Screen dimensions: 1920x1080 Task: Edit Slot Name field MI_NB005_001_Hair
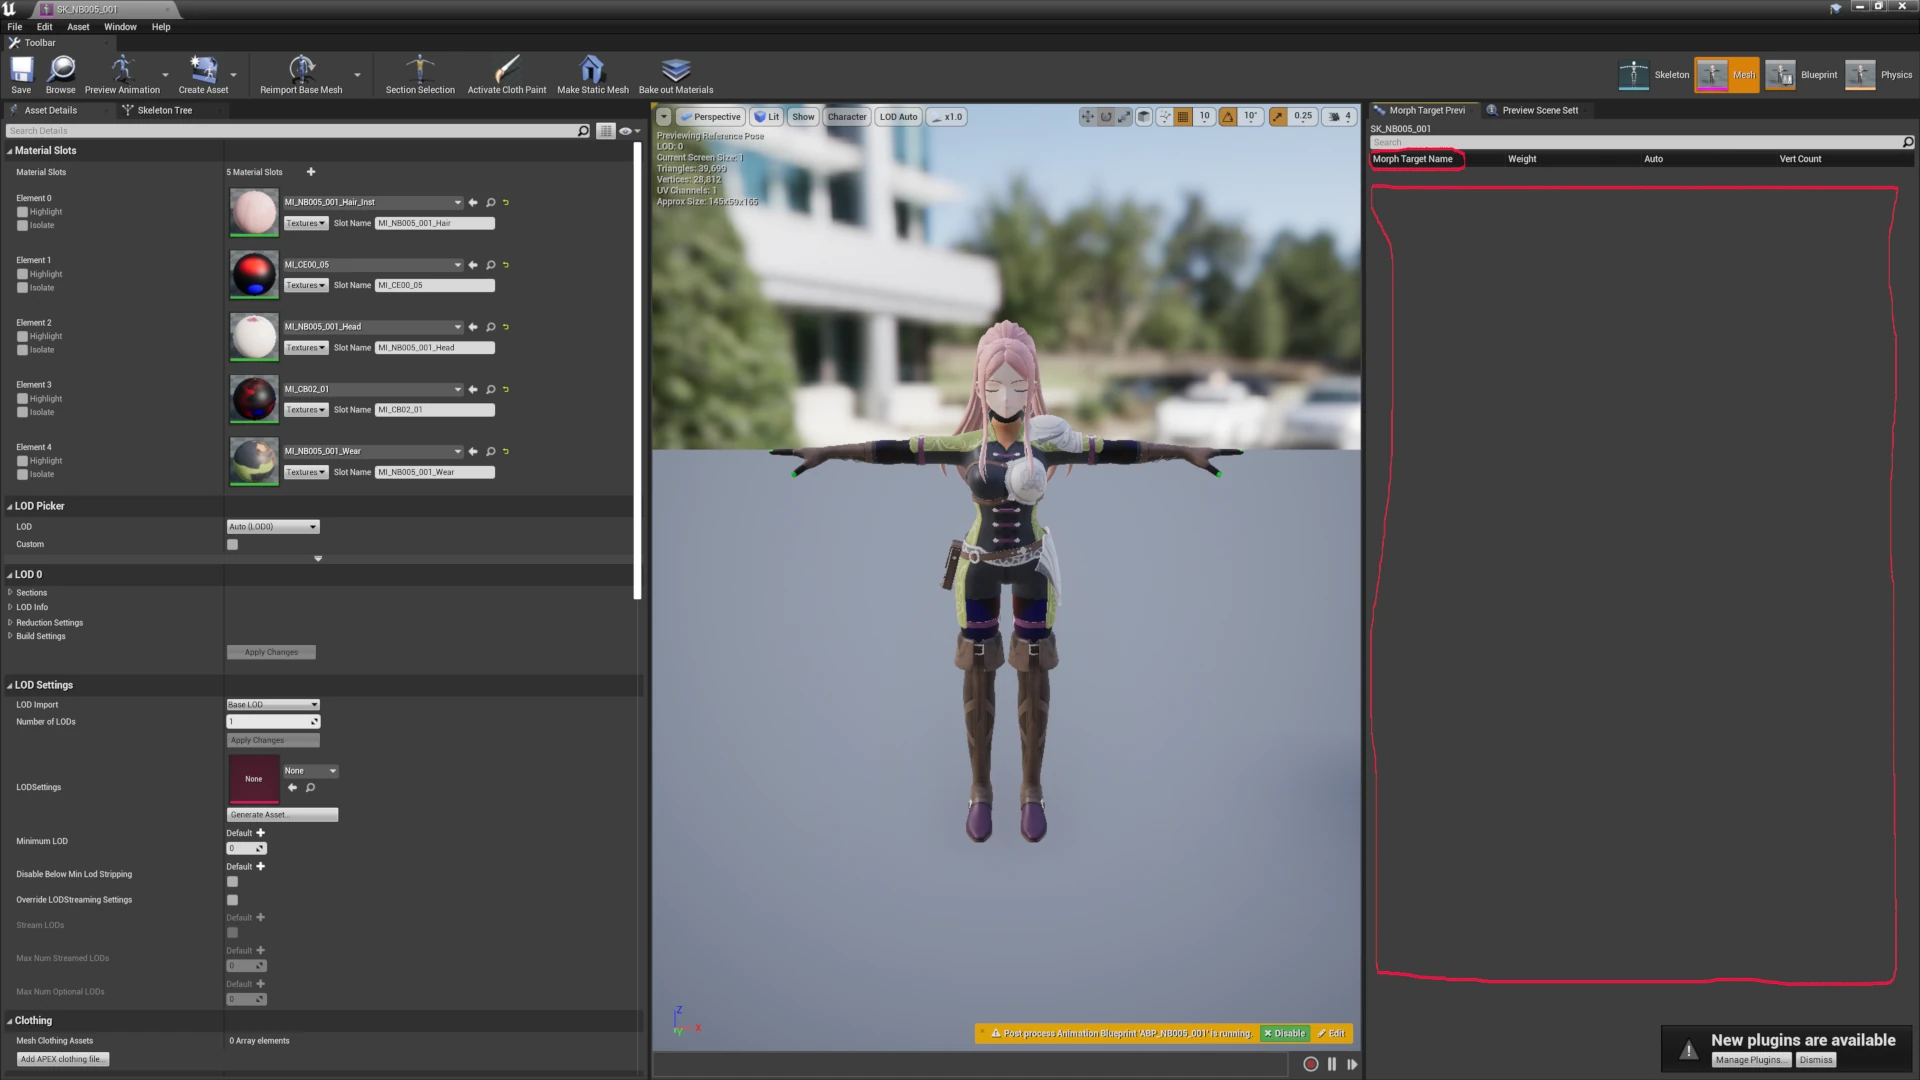pyautogui.click(x=435, y=224)
